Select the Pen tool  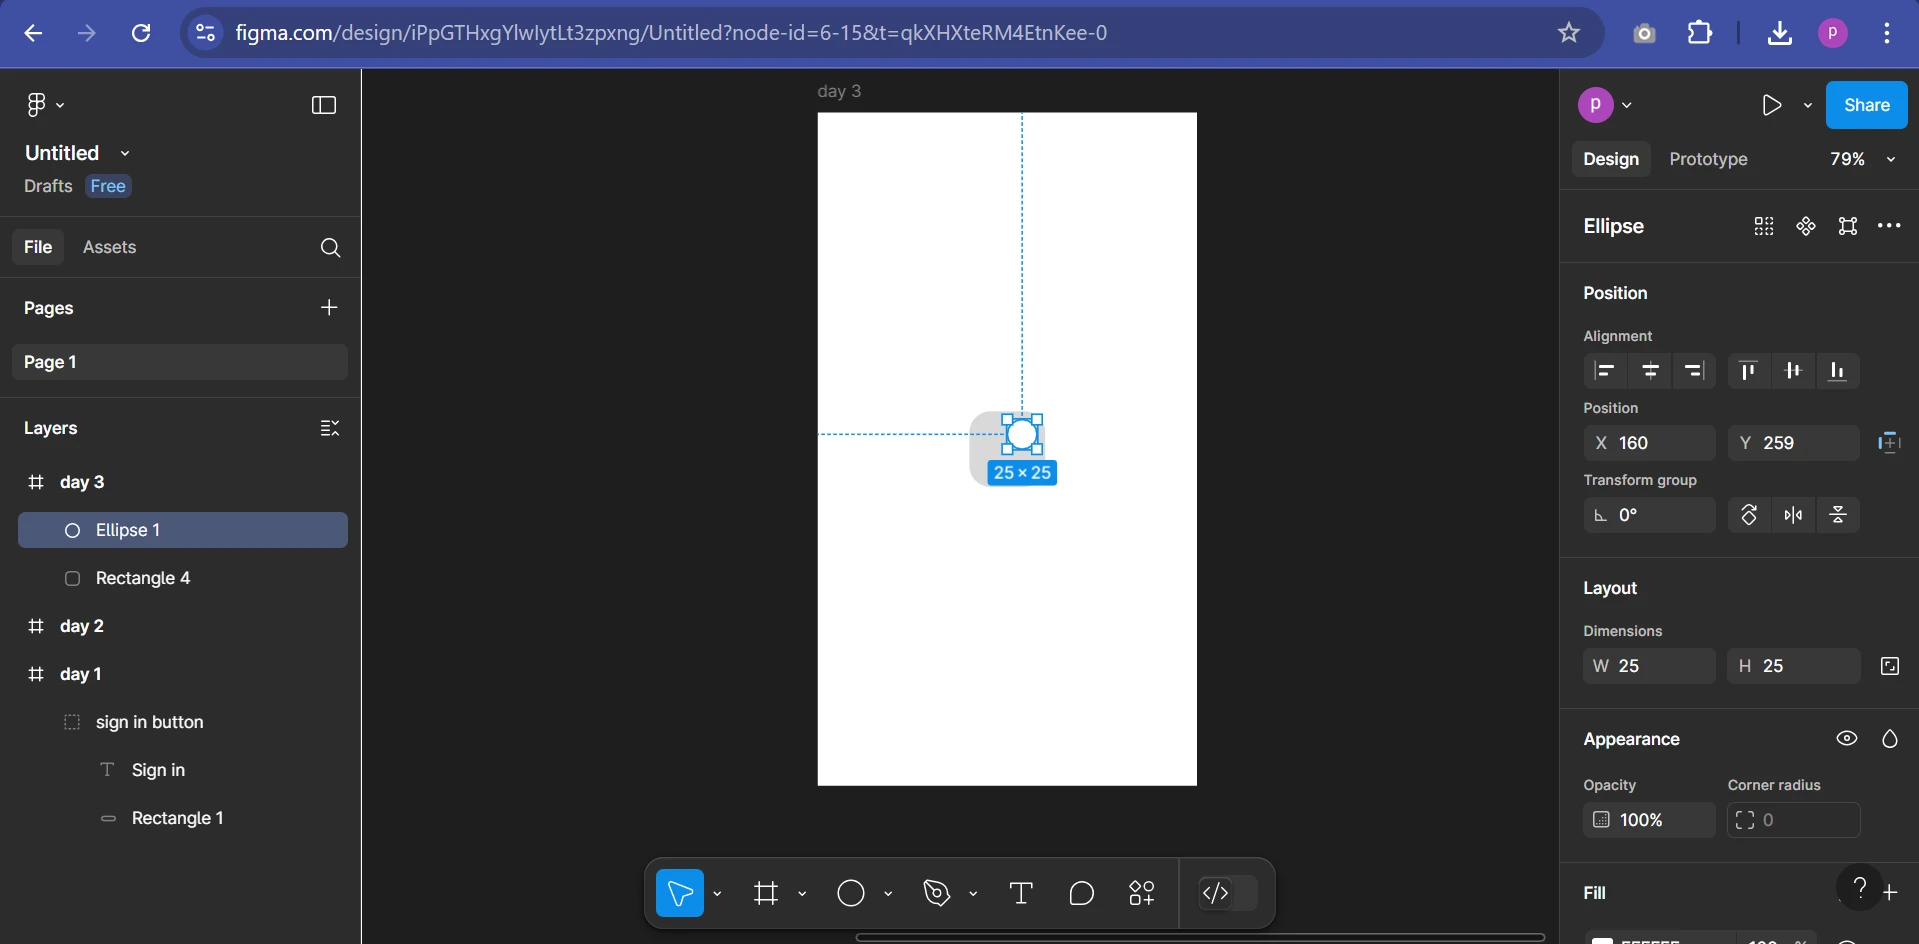pyautogui.click(x=937, y=893)
